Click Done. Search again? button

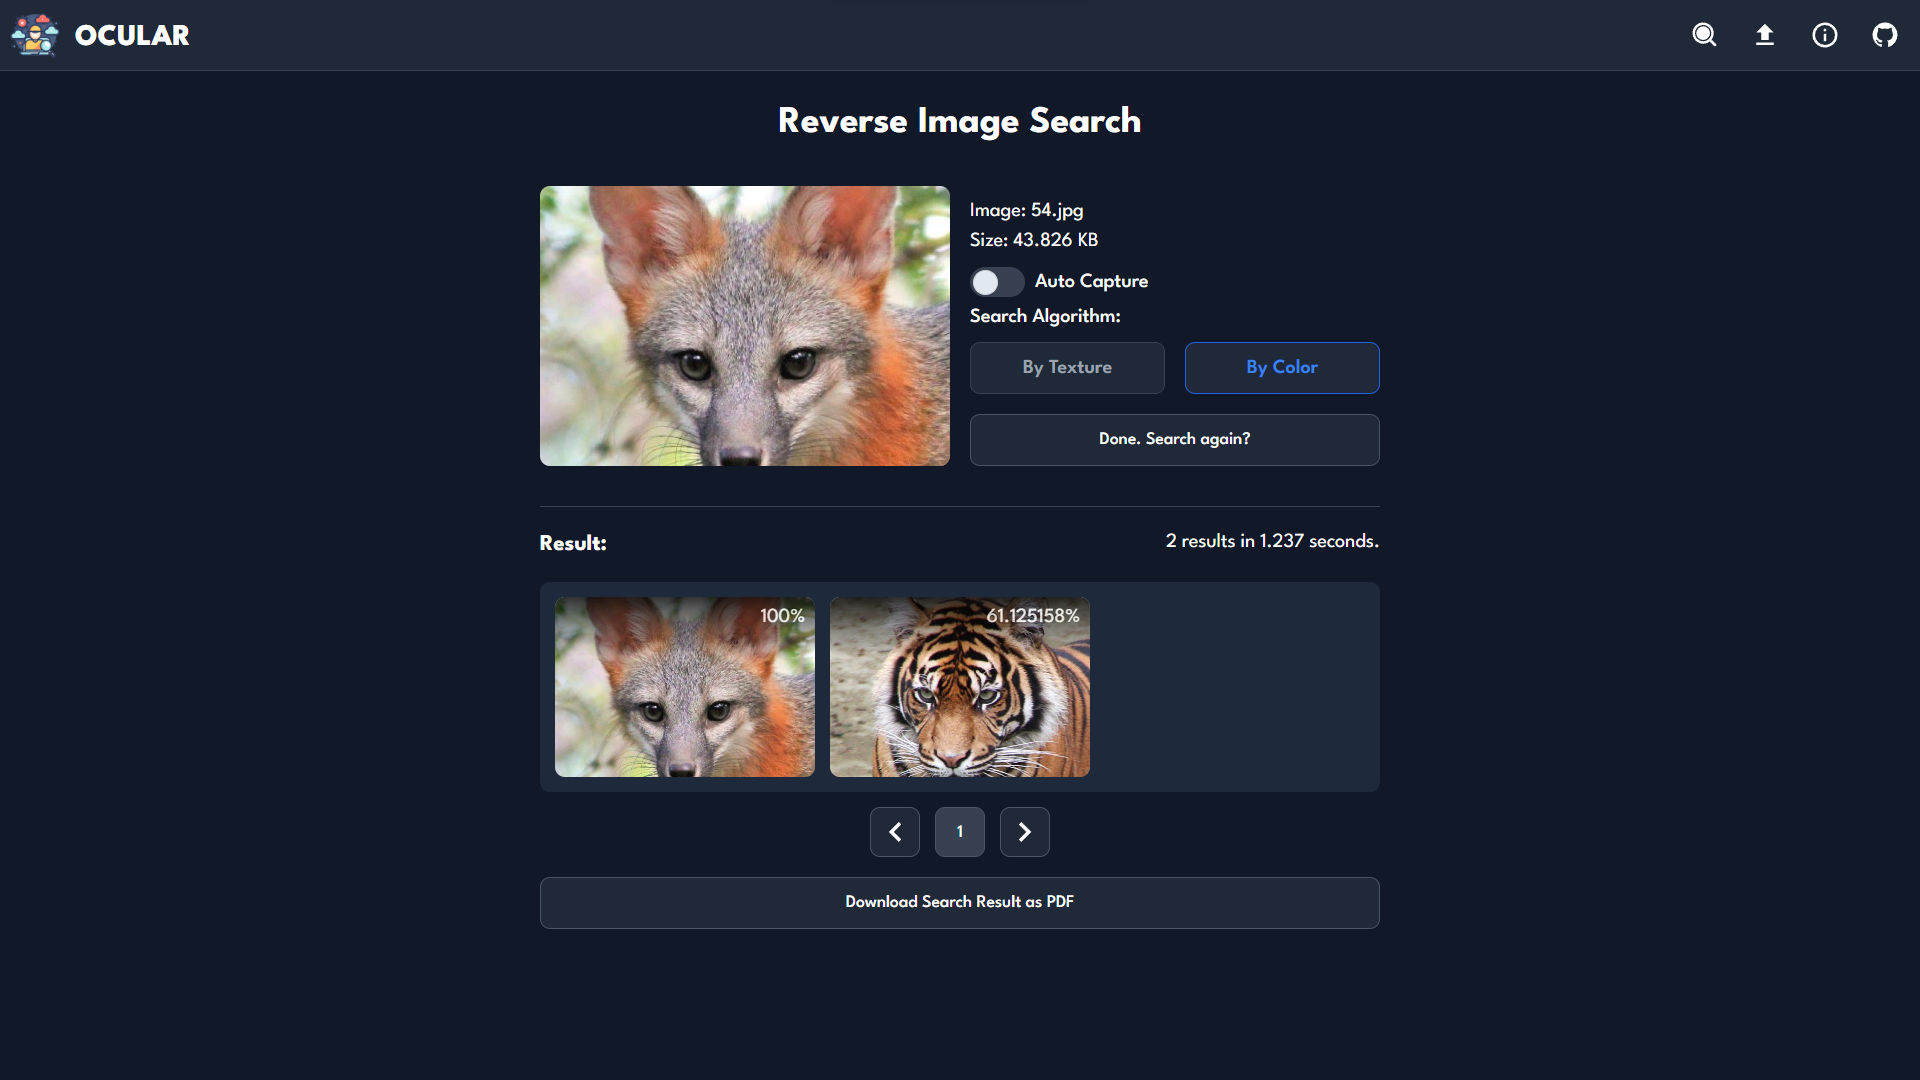click(x=1174, y=440)
